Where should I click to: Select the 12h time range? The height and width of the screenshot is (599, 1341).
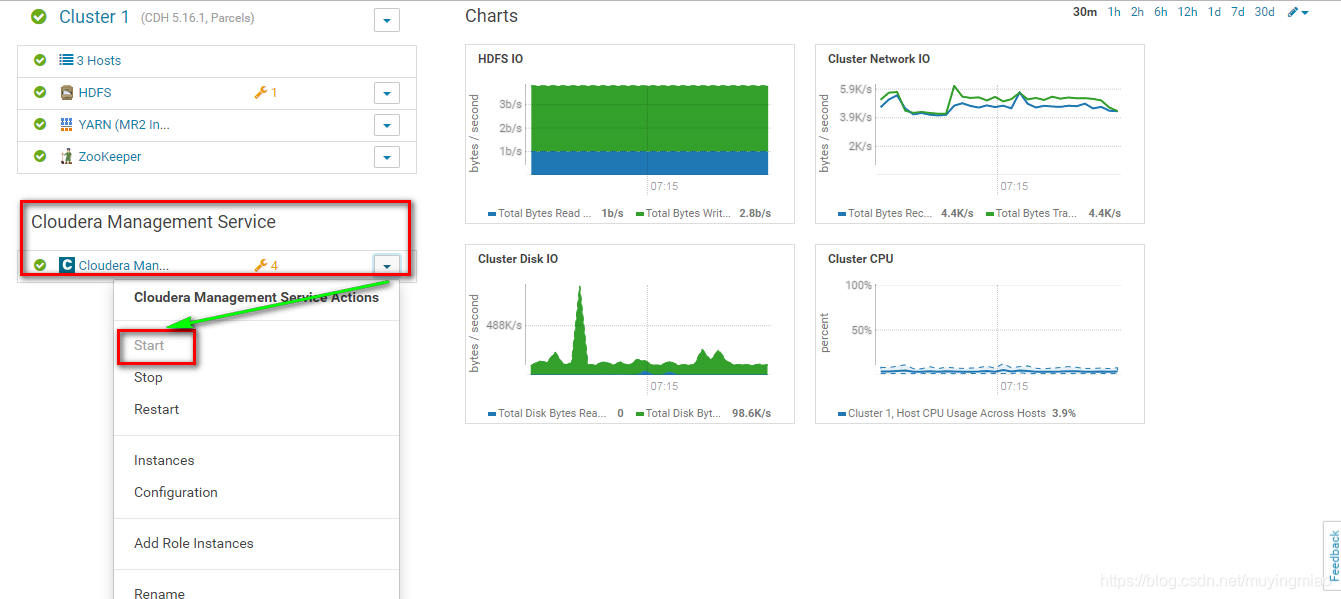click(1187, 12)
